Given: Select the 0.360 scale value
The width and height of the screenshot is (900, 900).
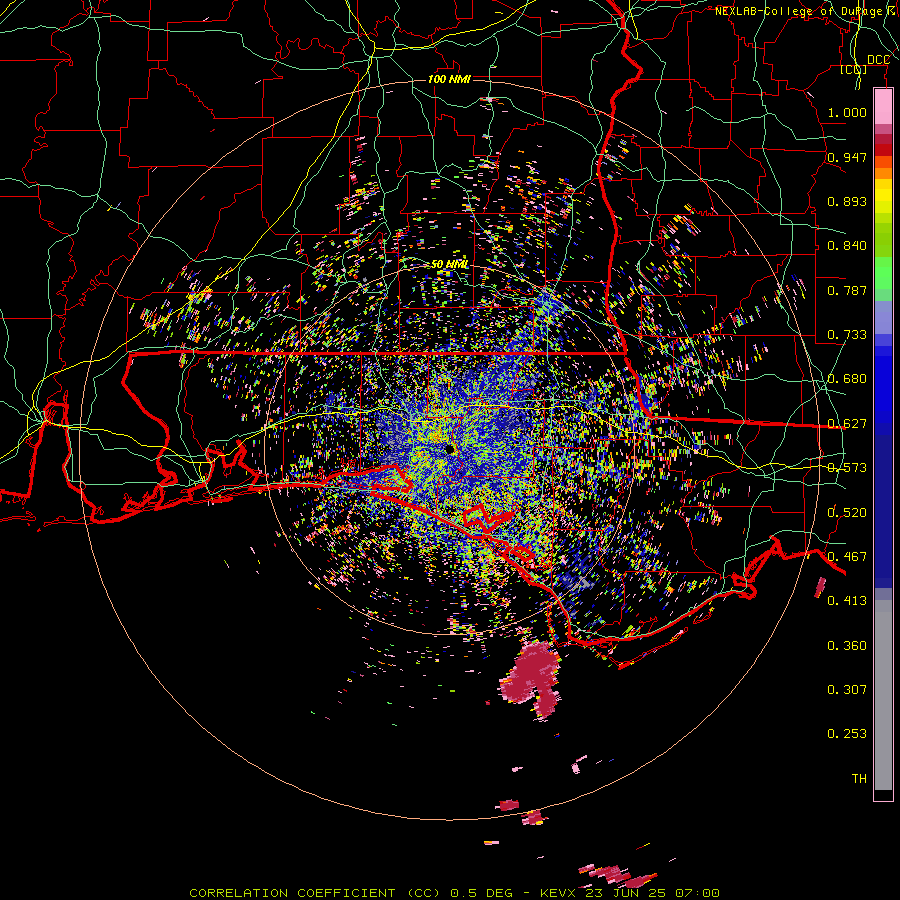Looking at the screenshot, I should click(847, 646).
